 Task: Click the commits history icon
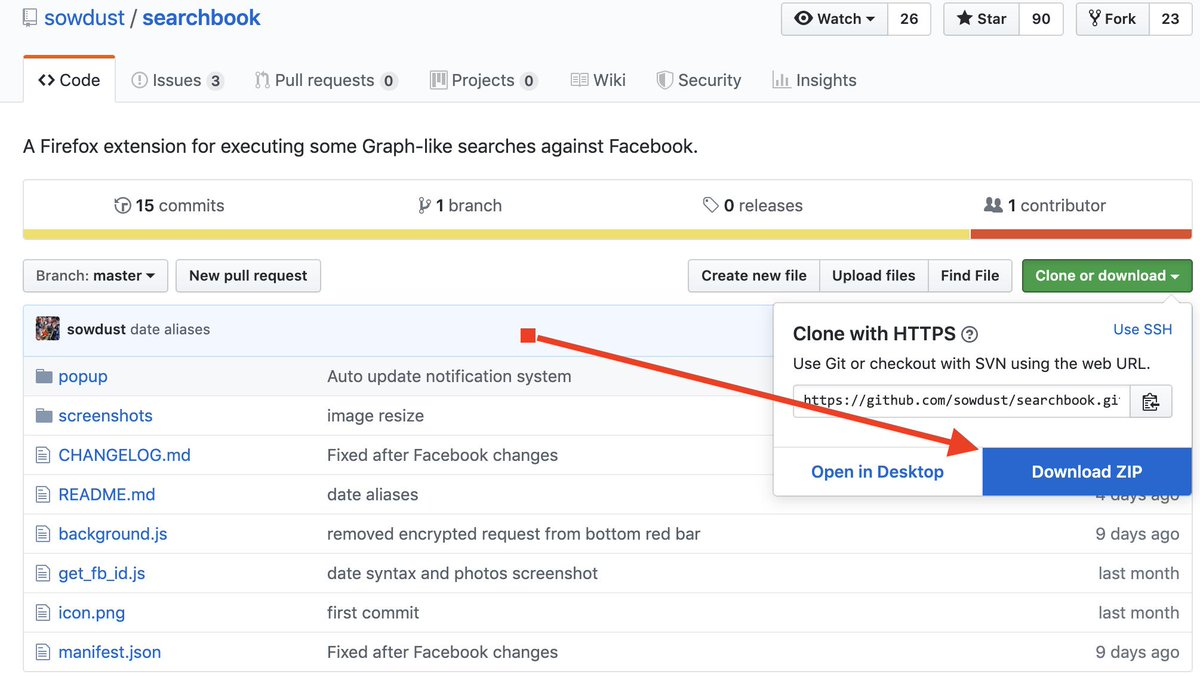click(x=123, y=206)
